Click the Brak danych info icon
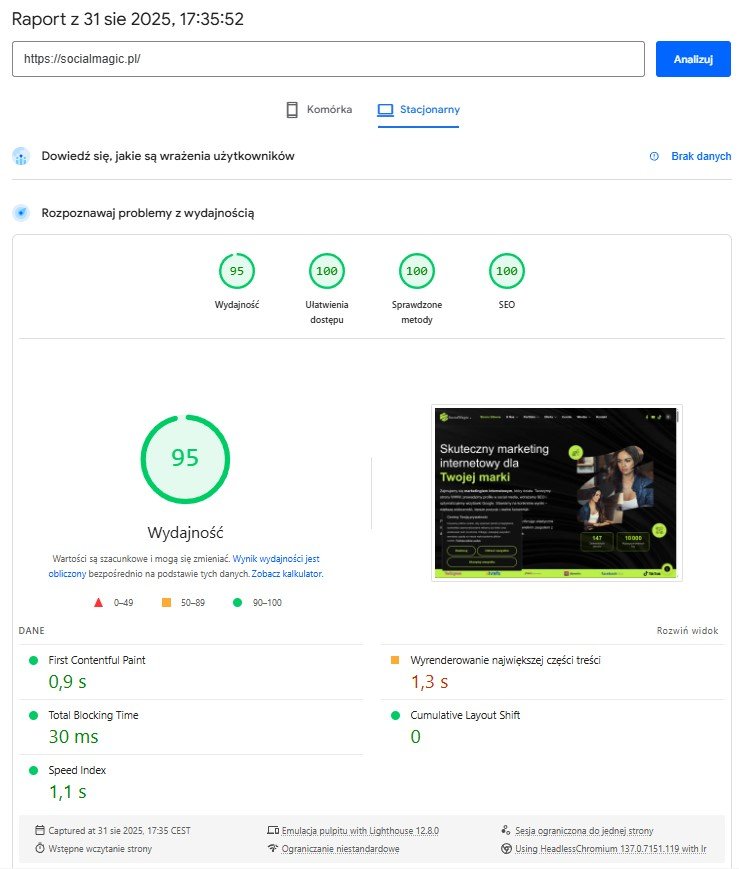Screen dimensions: 739x869 coord(654,156)
